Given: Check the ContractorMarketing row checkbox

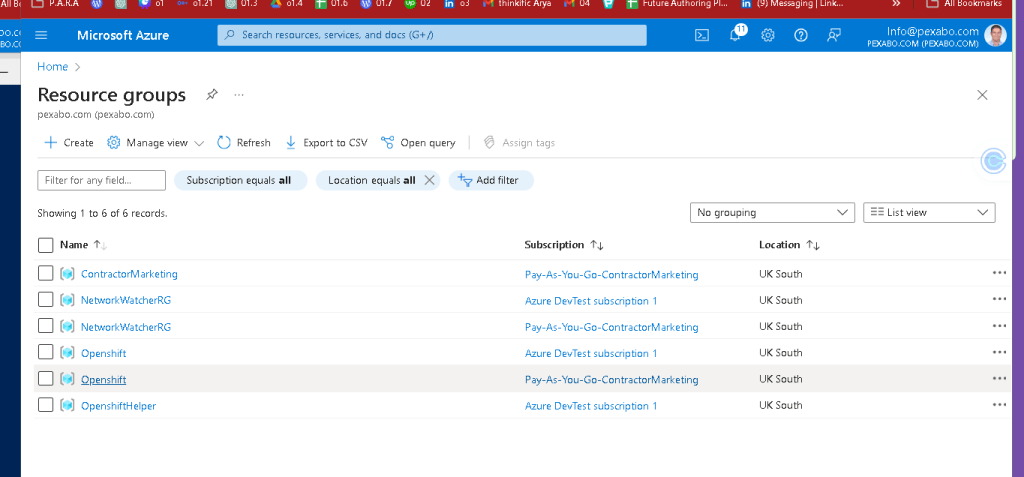Looking at the screenshot, I should tap(46, 273).
